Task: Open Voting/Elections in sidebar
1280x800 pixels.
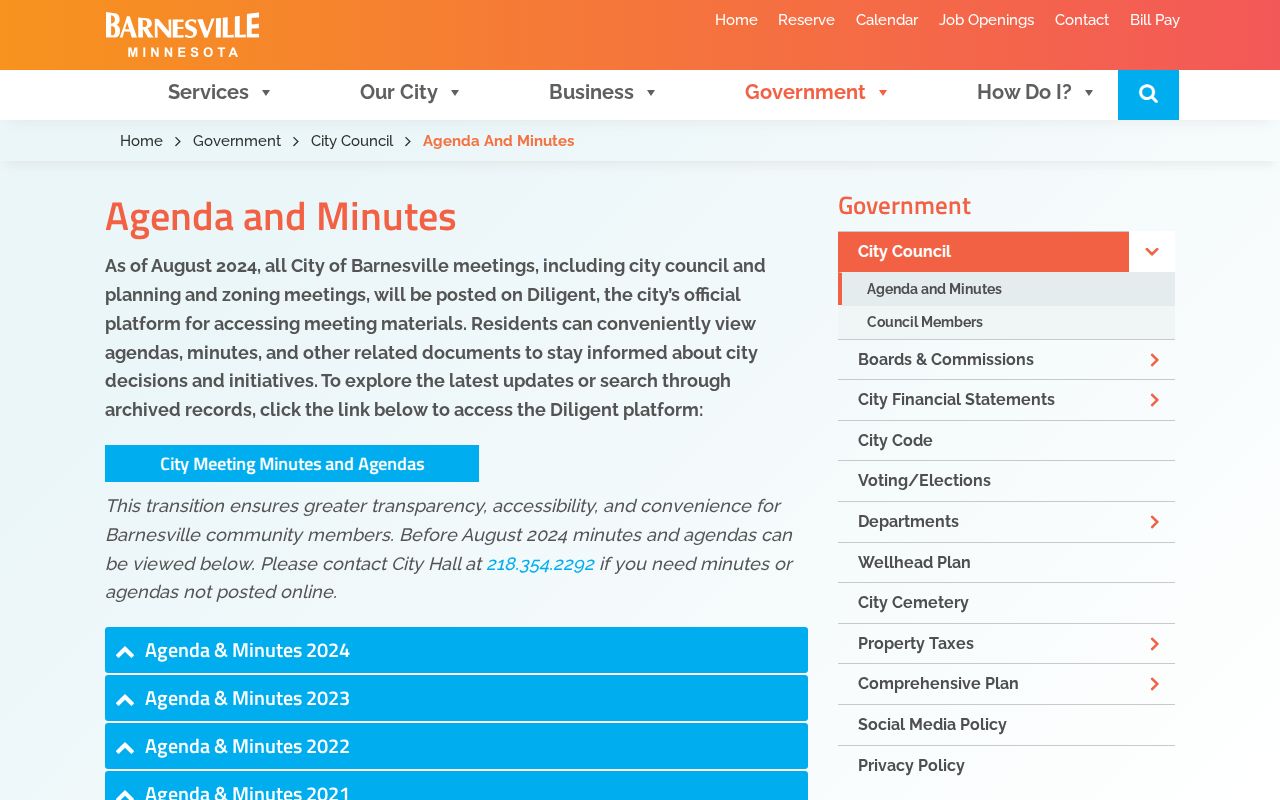Action: (x=1006, y=481)
